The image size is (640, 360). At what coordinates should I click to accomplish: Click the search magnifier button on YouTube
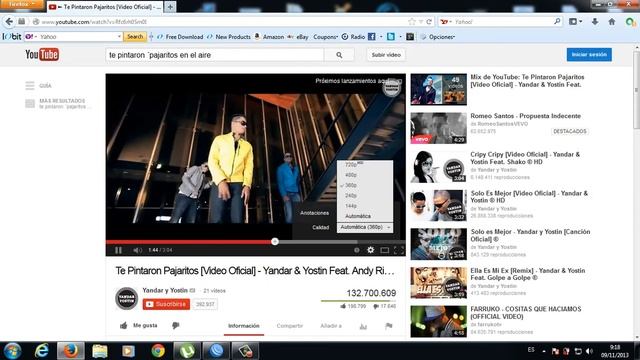coord(339,55)
